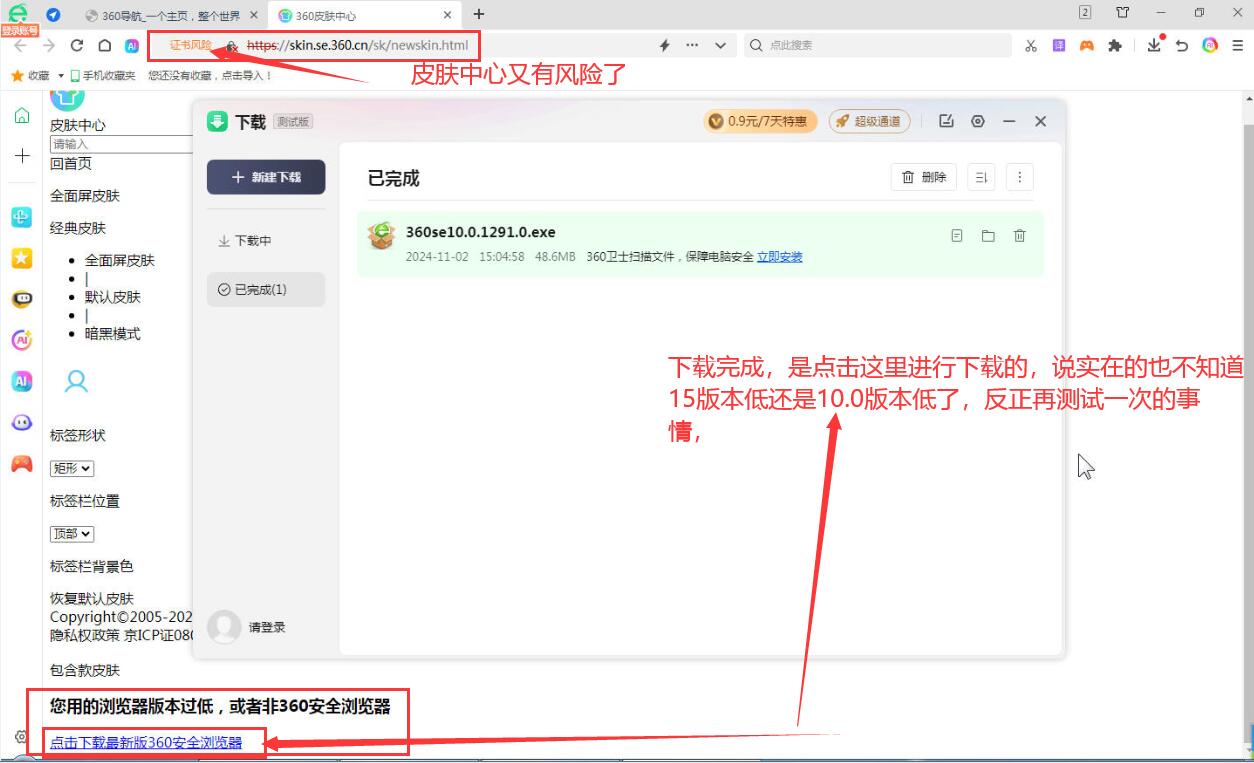This screenshot has height=763, width=1254.
Task: Open the vertical three-dot more menu
Action: coord(1020,177)
